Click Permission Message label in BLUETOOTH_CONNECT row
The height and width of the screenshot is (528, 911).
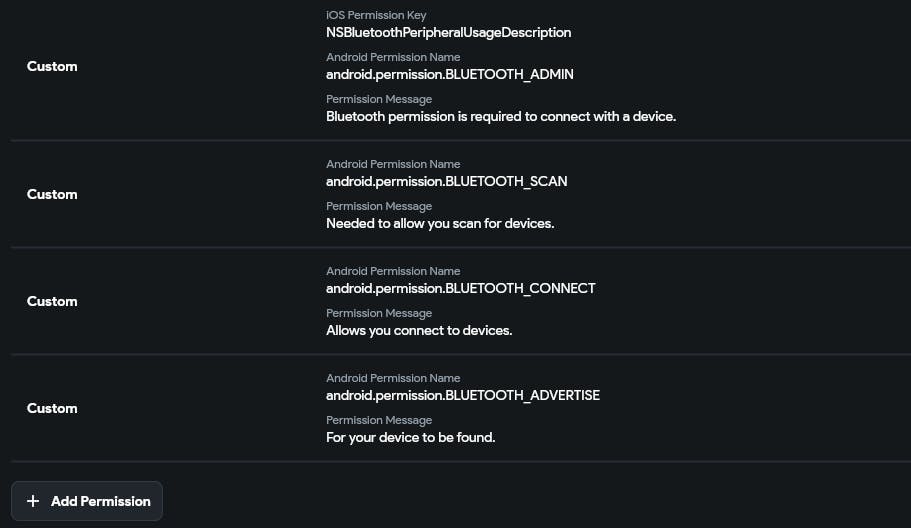tap(379, 313)
